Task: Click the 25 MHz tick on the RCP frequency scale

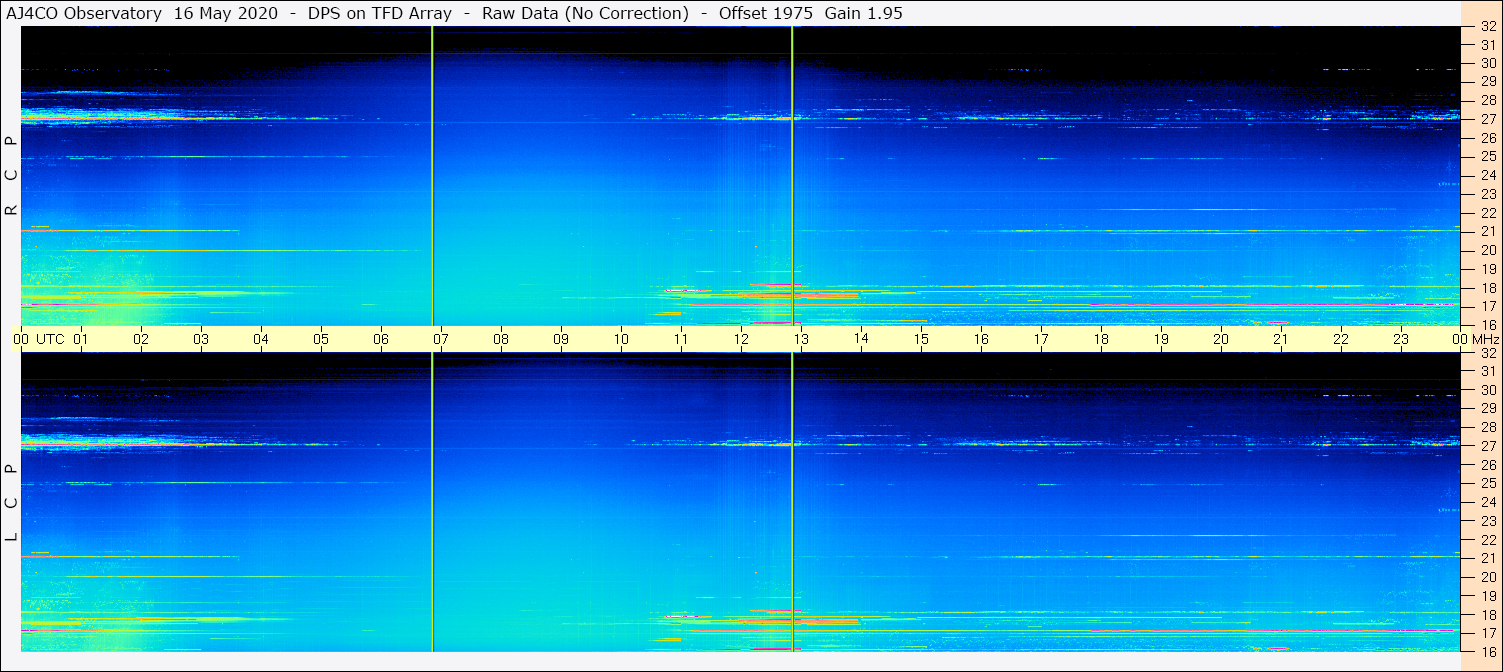Action: pos(1487,157)
